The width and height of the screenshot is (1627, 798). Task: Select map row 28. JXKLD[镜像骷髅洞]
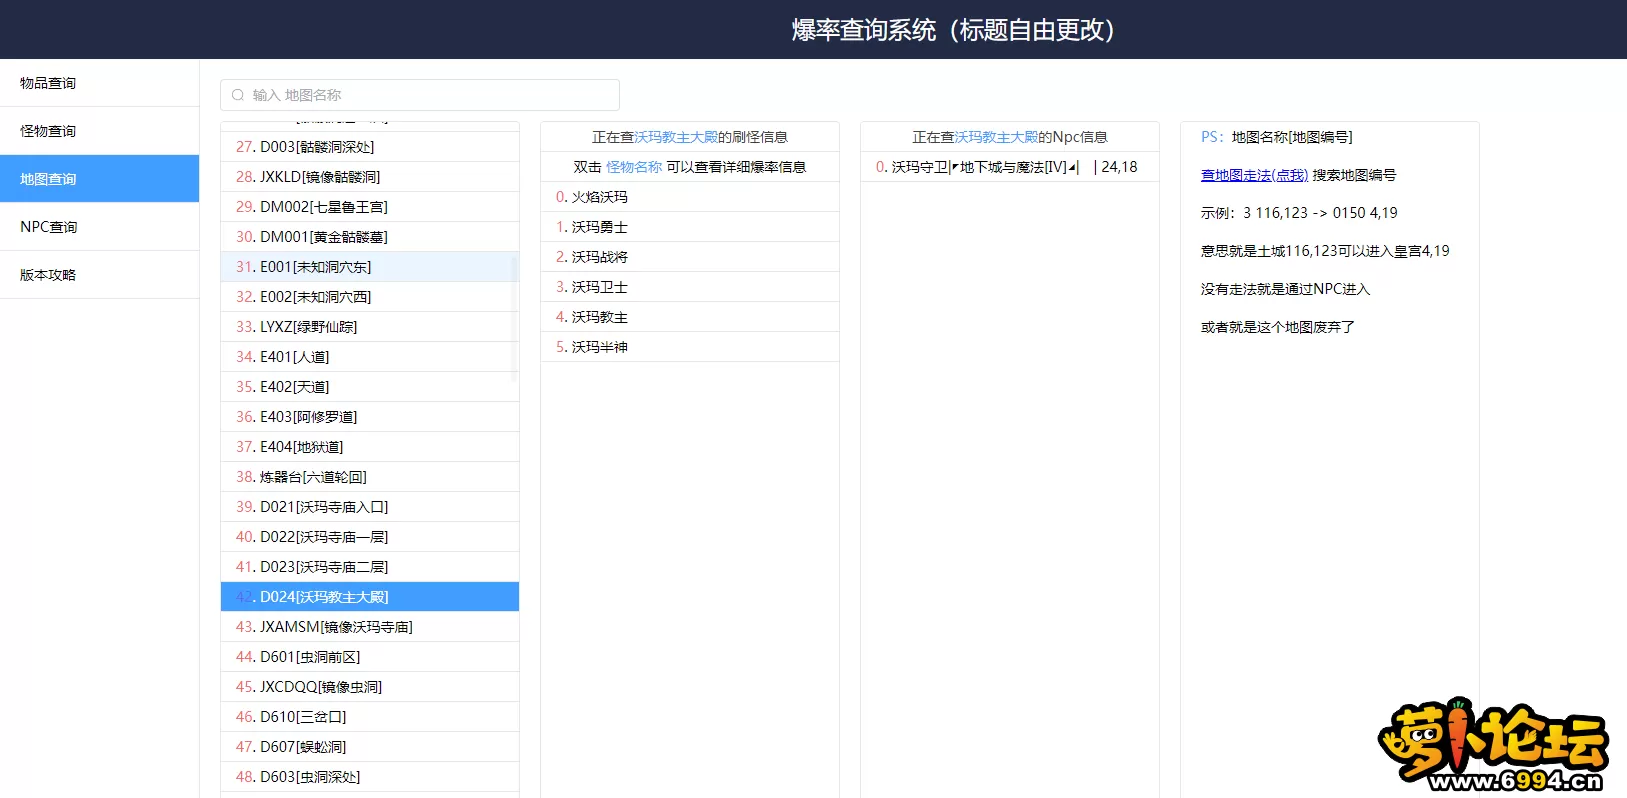tap(370, 177)
